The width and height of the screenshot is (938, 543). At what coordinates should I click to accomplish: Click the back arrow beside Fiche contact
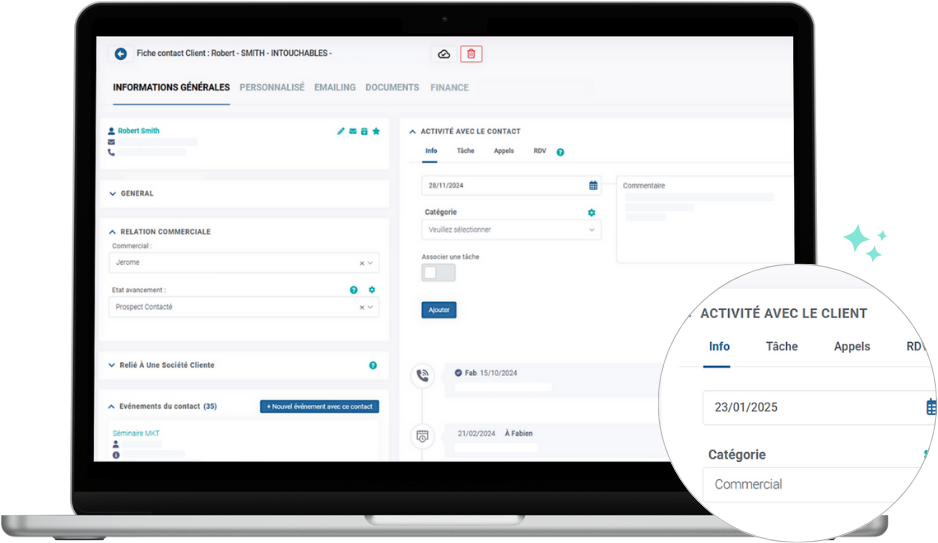point(121,54)
